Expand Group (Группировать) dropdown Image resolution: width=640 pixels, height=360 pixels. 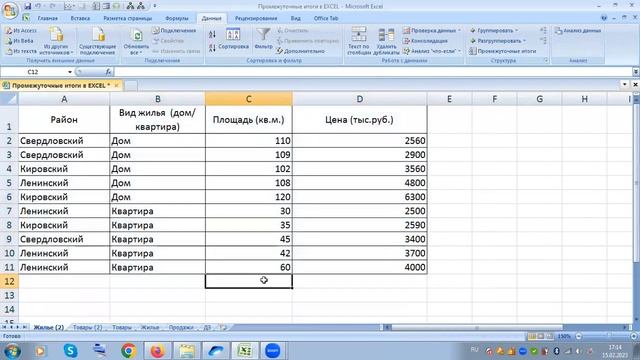(x=516, y=31)
